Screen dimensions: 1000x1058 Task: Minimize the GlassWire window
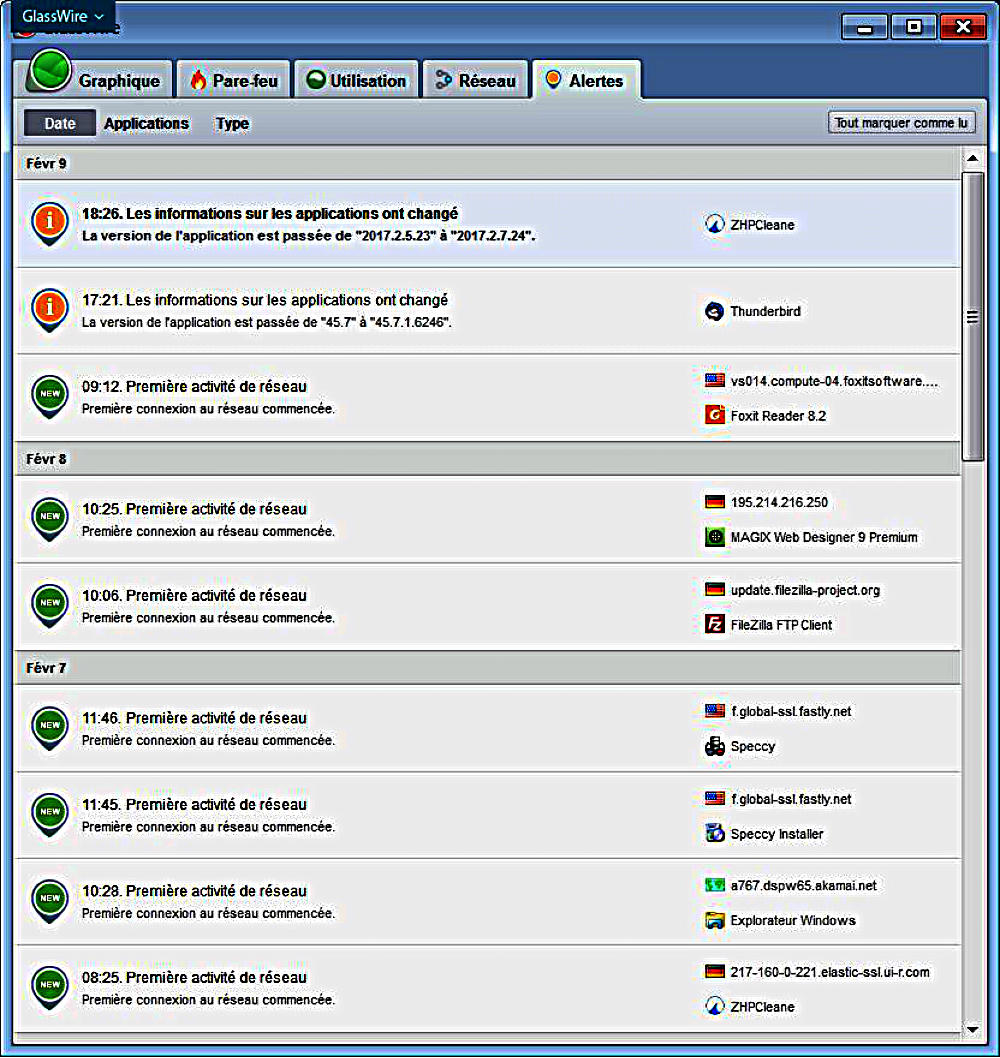pyautogui.click(x=864, y=27)
